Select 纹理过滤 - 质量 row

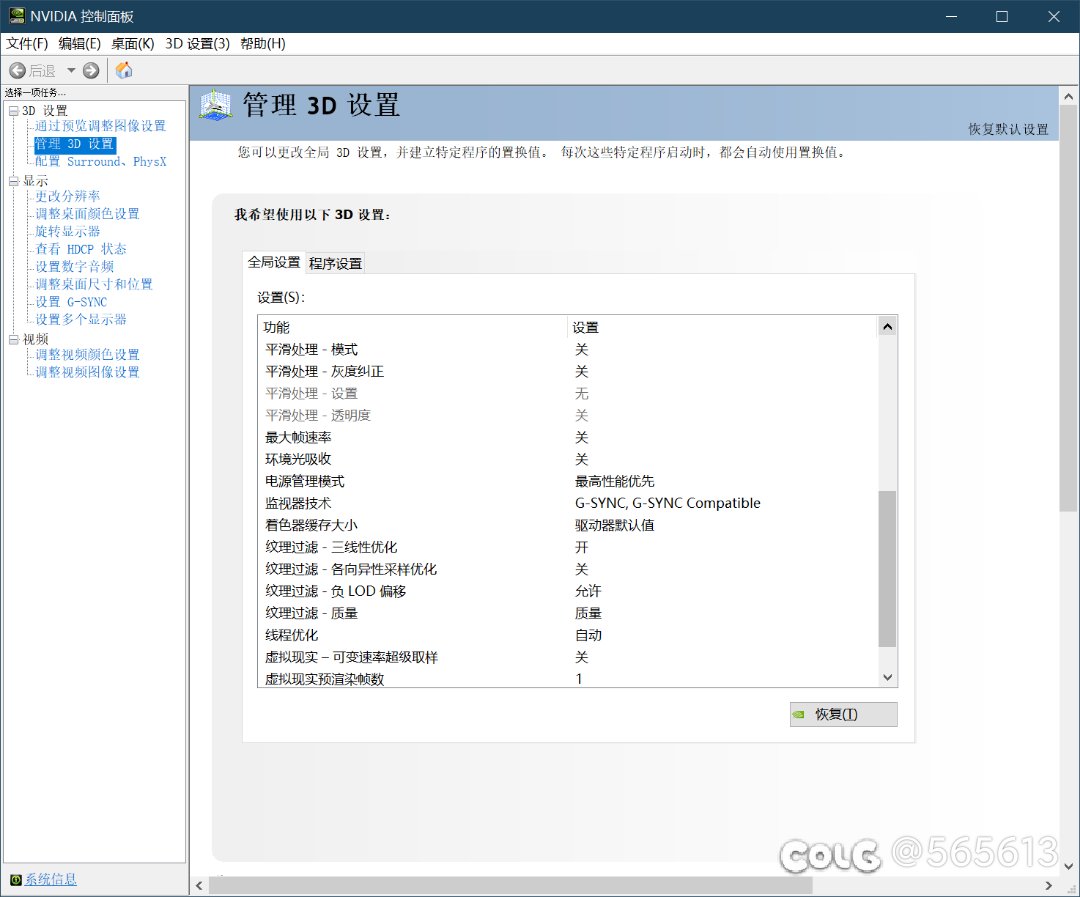[x=568, y=613]
